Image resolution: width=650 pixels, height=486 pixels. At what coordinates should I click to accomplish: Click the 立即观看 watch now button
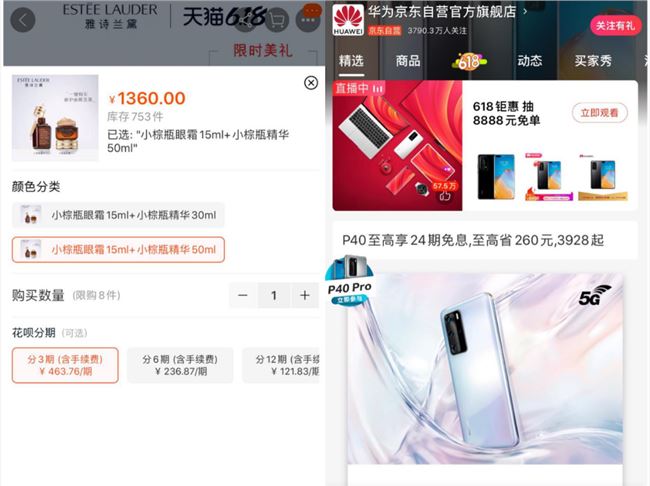coord(599,112)
